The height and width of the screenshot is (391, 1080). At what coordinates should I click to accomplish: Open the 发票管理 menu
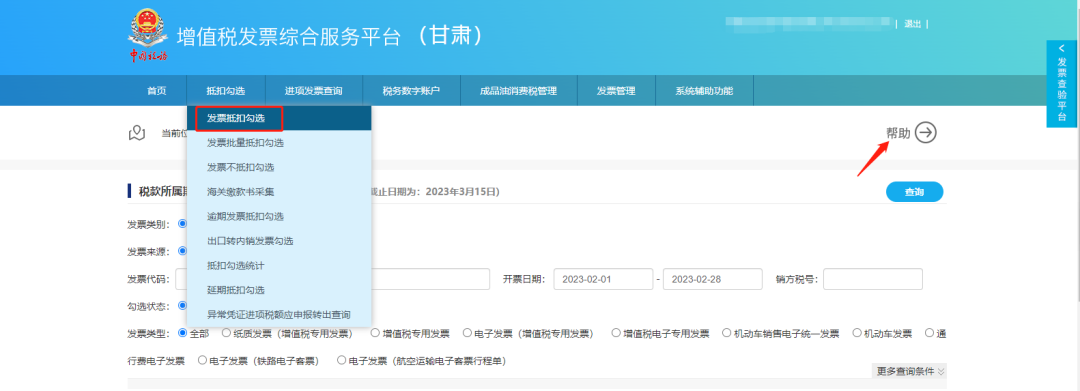616,91
